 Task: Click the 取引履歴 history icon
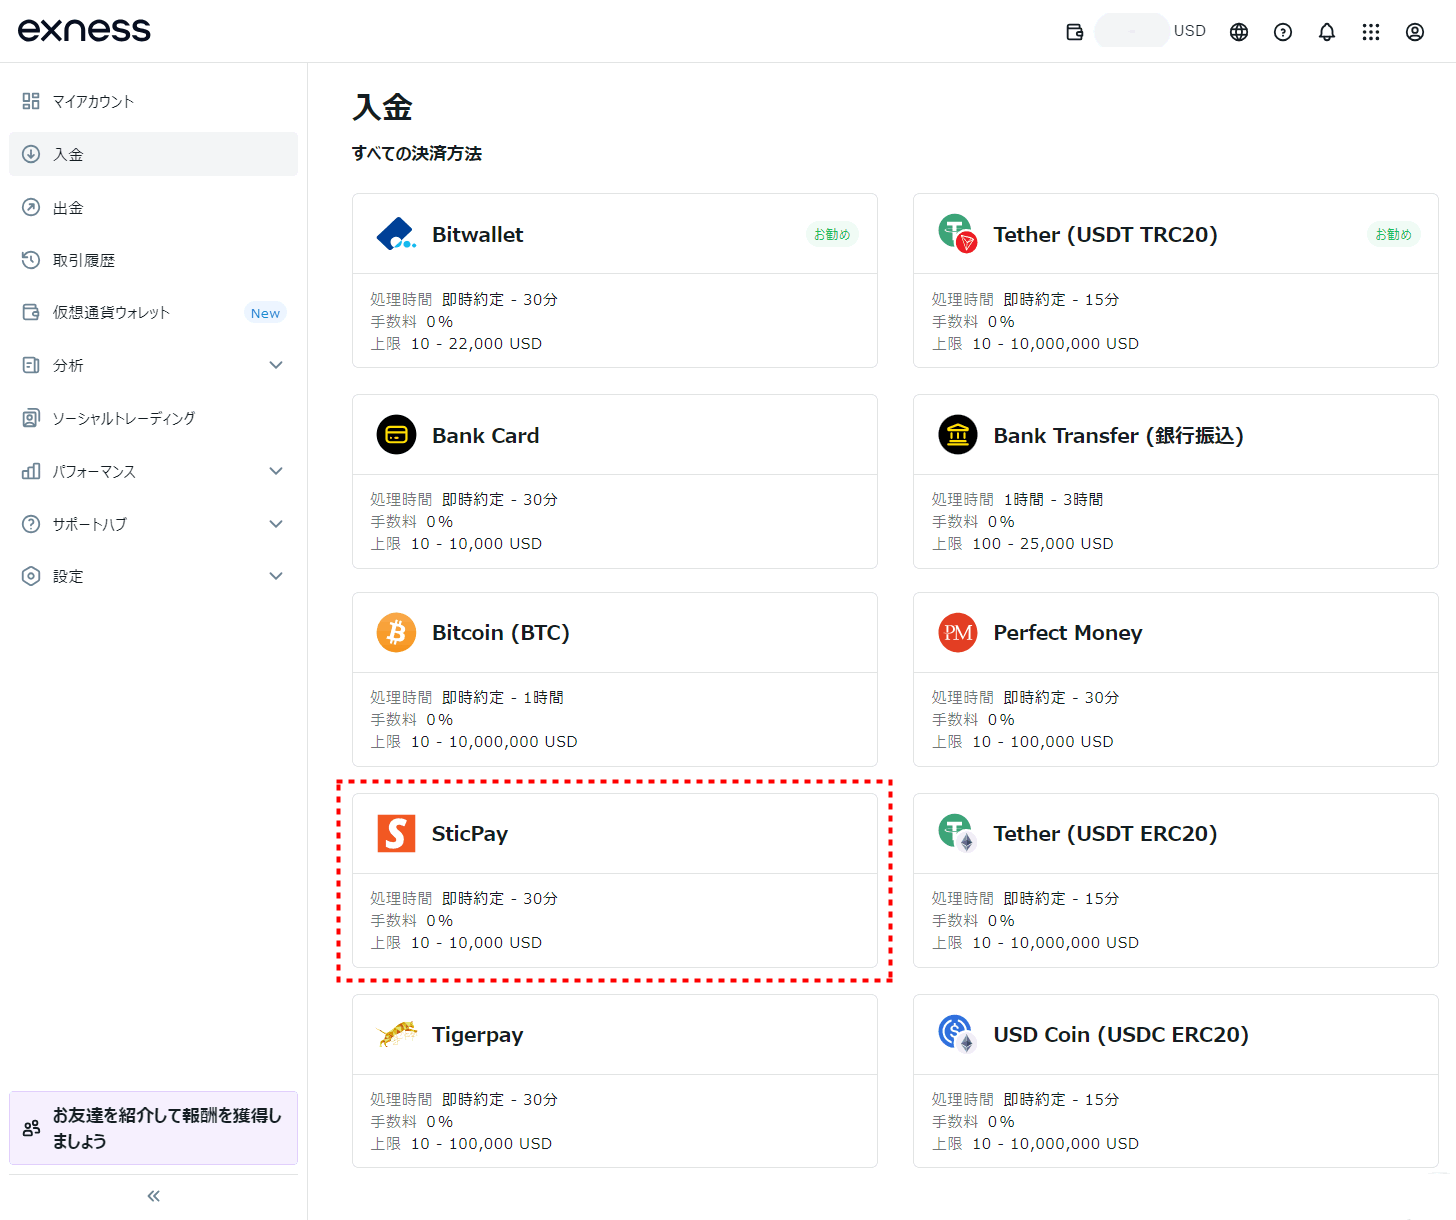[x=31, y=260]
